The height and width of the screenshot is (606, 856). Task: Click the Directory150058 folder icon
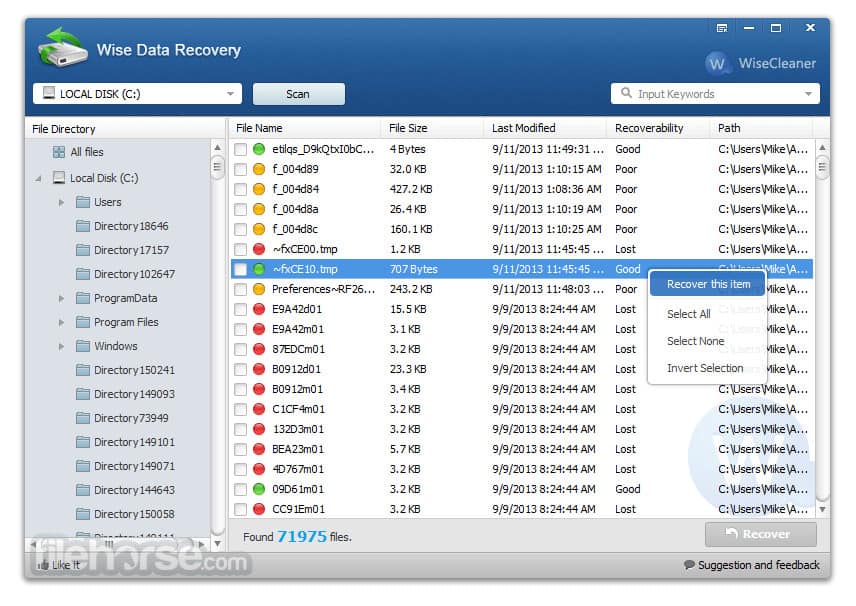(83, 514)
